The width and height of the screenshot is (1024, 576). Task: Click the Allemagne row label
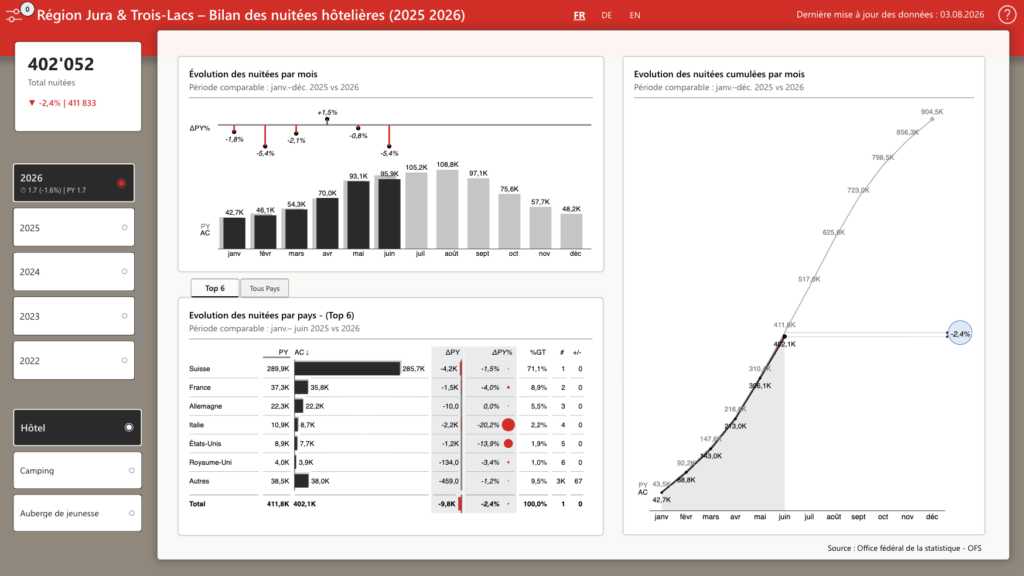206,406
